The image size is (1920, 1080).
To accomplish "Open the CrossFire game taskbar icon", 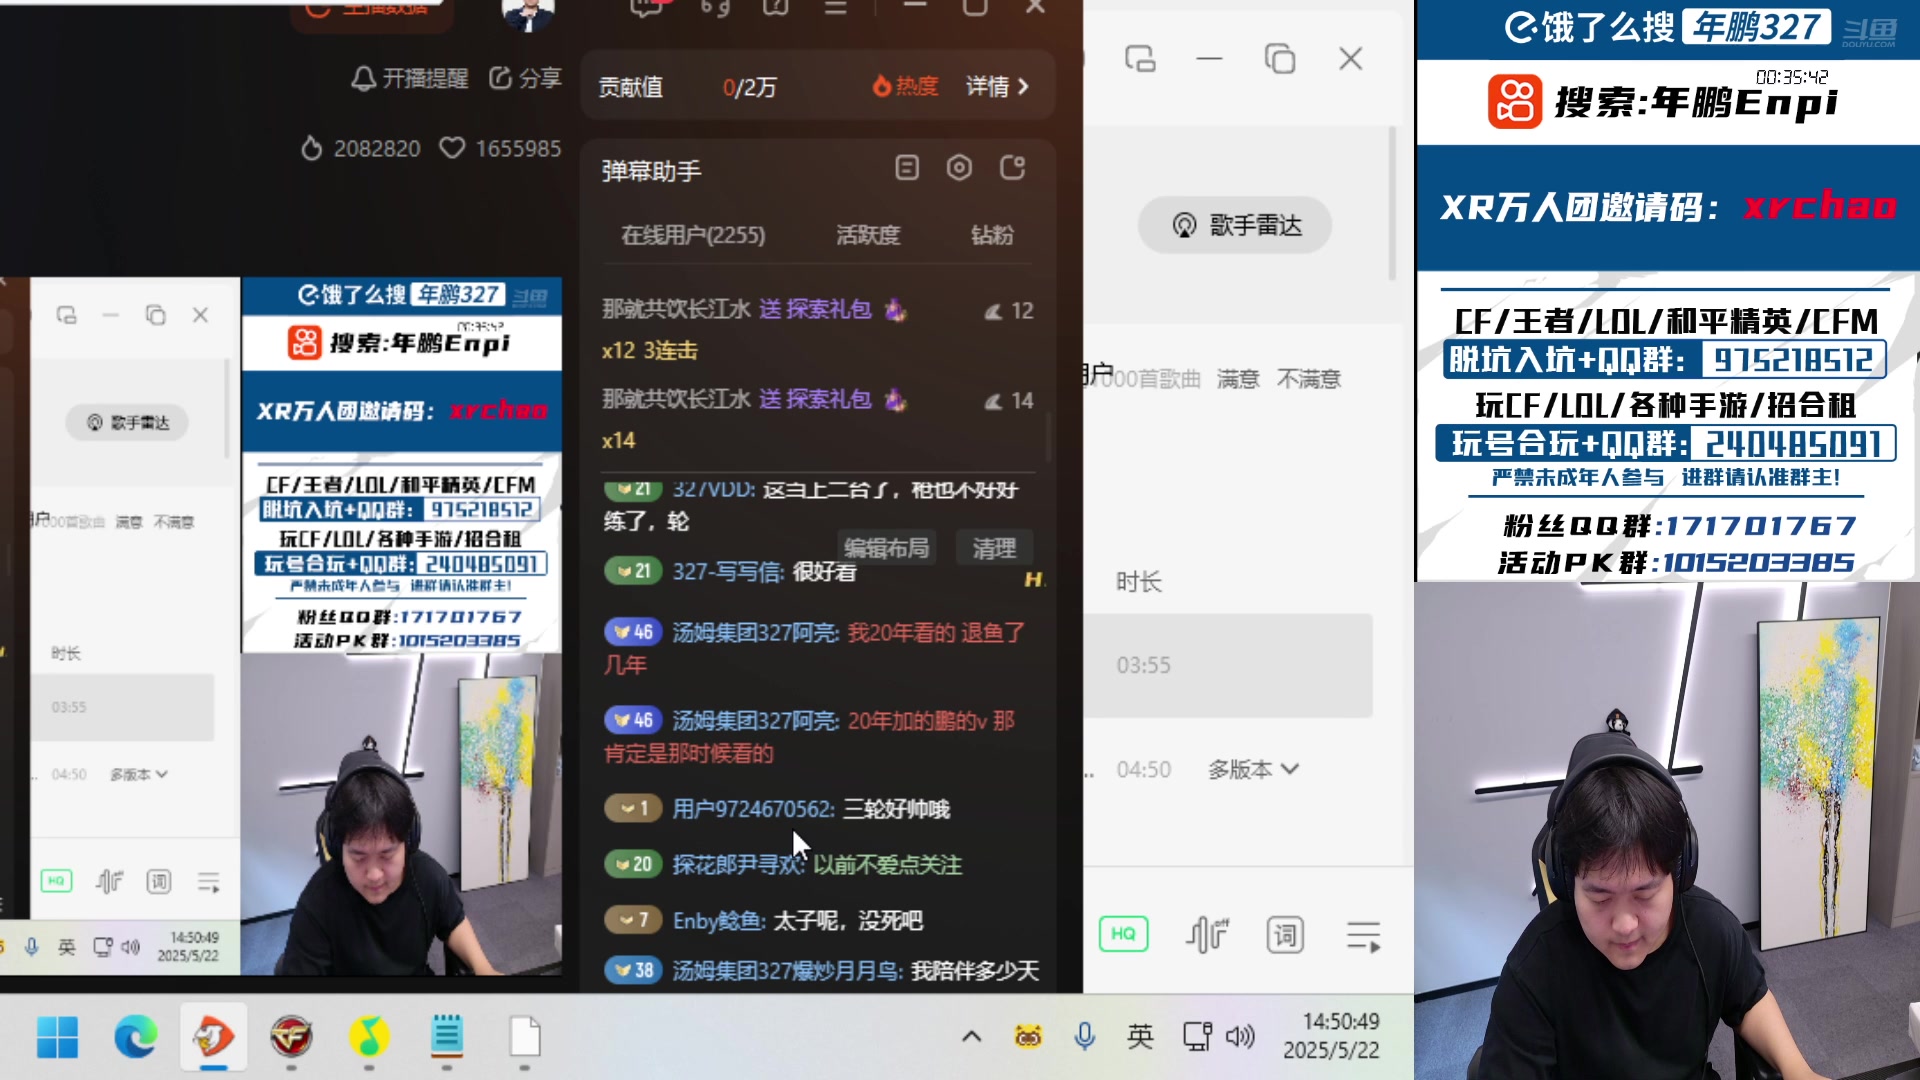I will coord(291,1037).
